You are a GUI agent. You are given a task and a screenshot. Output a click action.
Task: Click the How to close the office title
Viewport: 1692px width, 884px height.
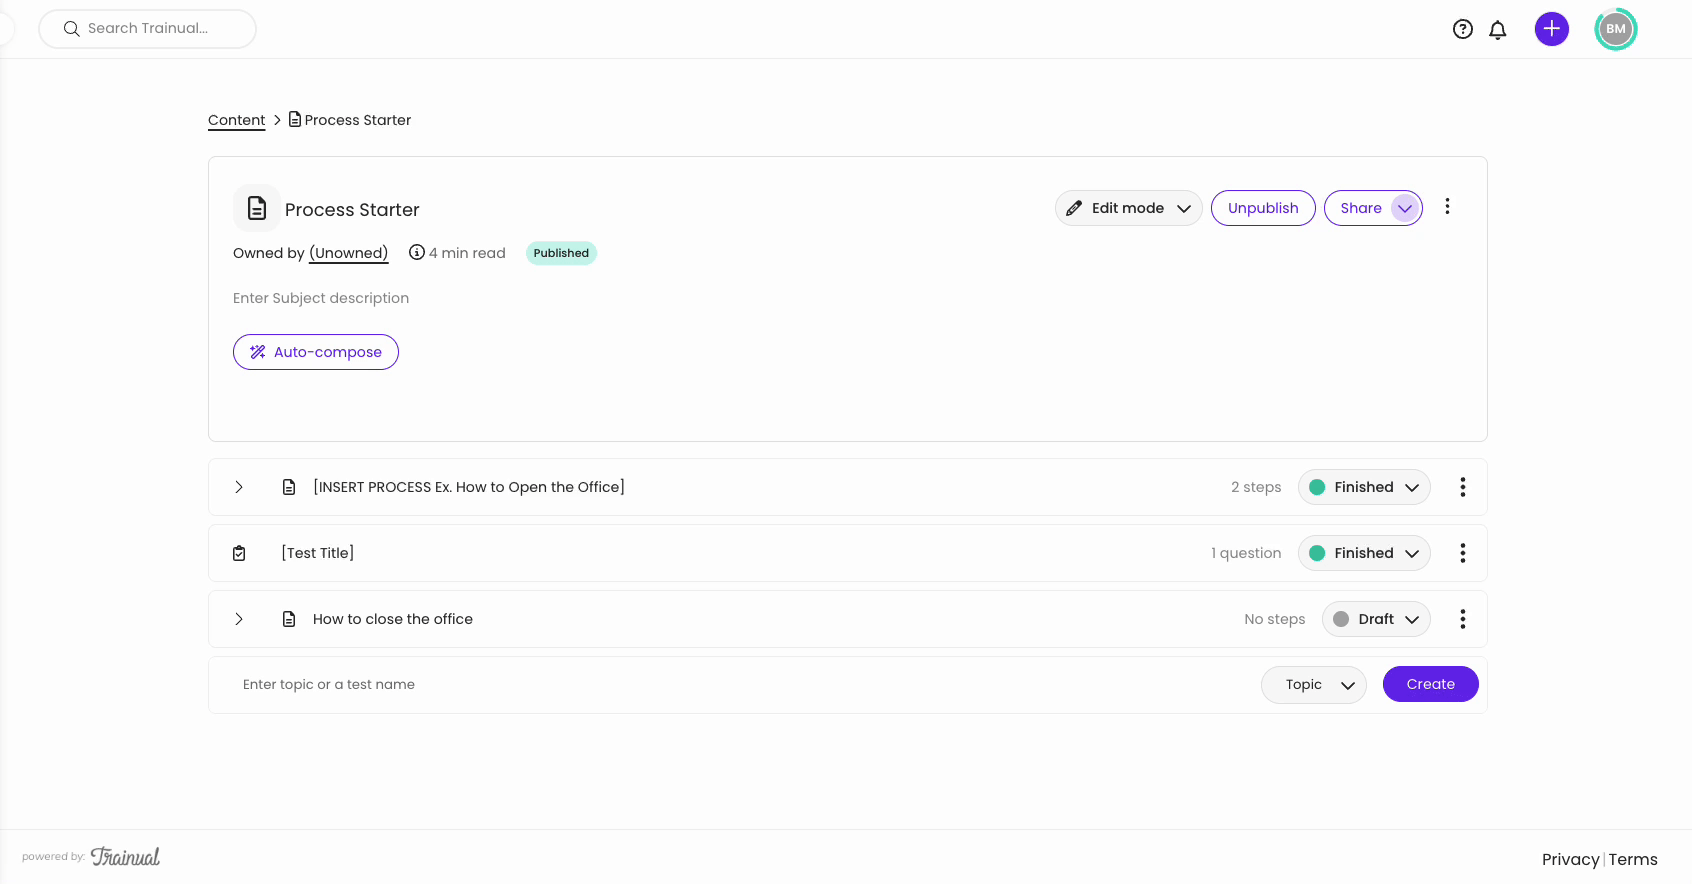[x=393, y=619]
